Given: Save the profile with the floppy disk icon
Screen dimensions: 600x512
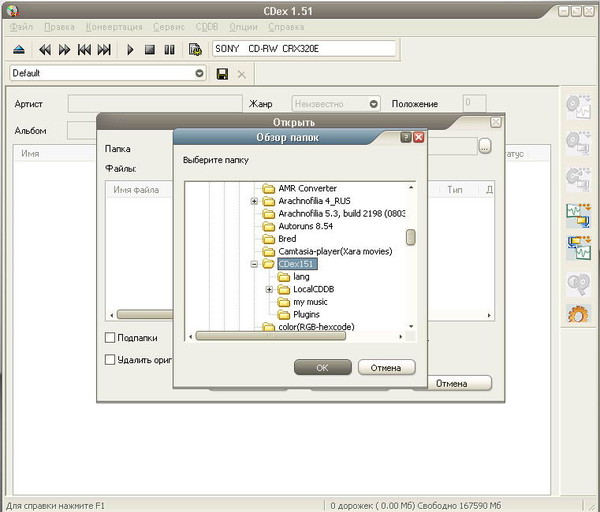Looking at the screenshot, I should (x=222, y=74).
